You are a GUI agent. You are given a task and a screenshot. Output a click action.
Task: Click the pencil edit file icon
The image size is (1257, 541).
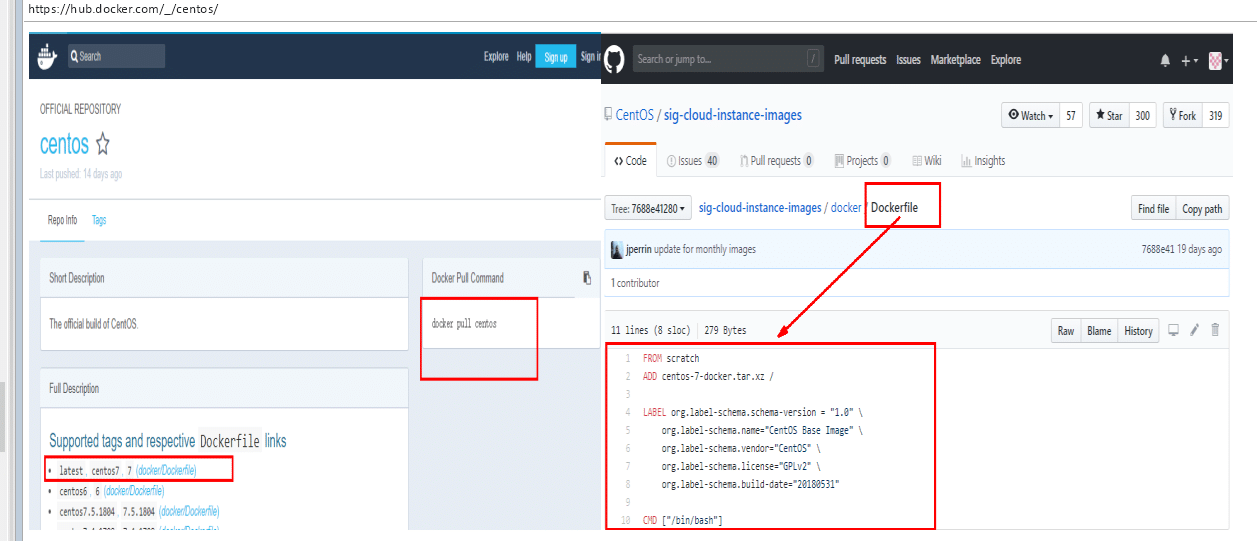coord(1194,331)
